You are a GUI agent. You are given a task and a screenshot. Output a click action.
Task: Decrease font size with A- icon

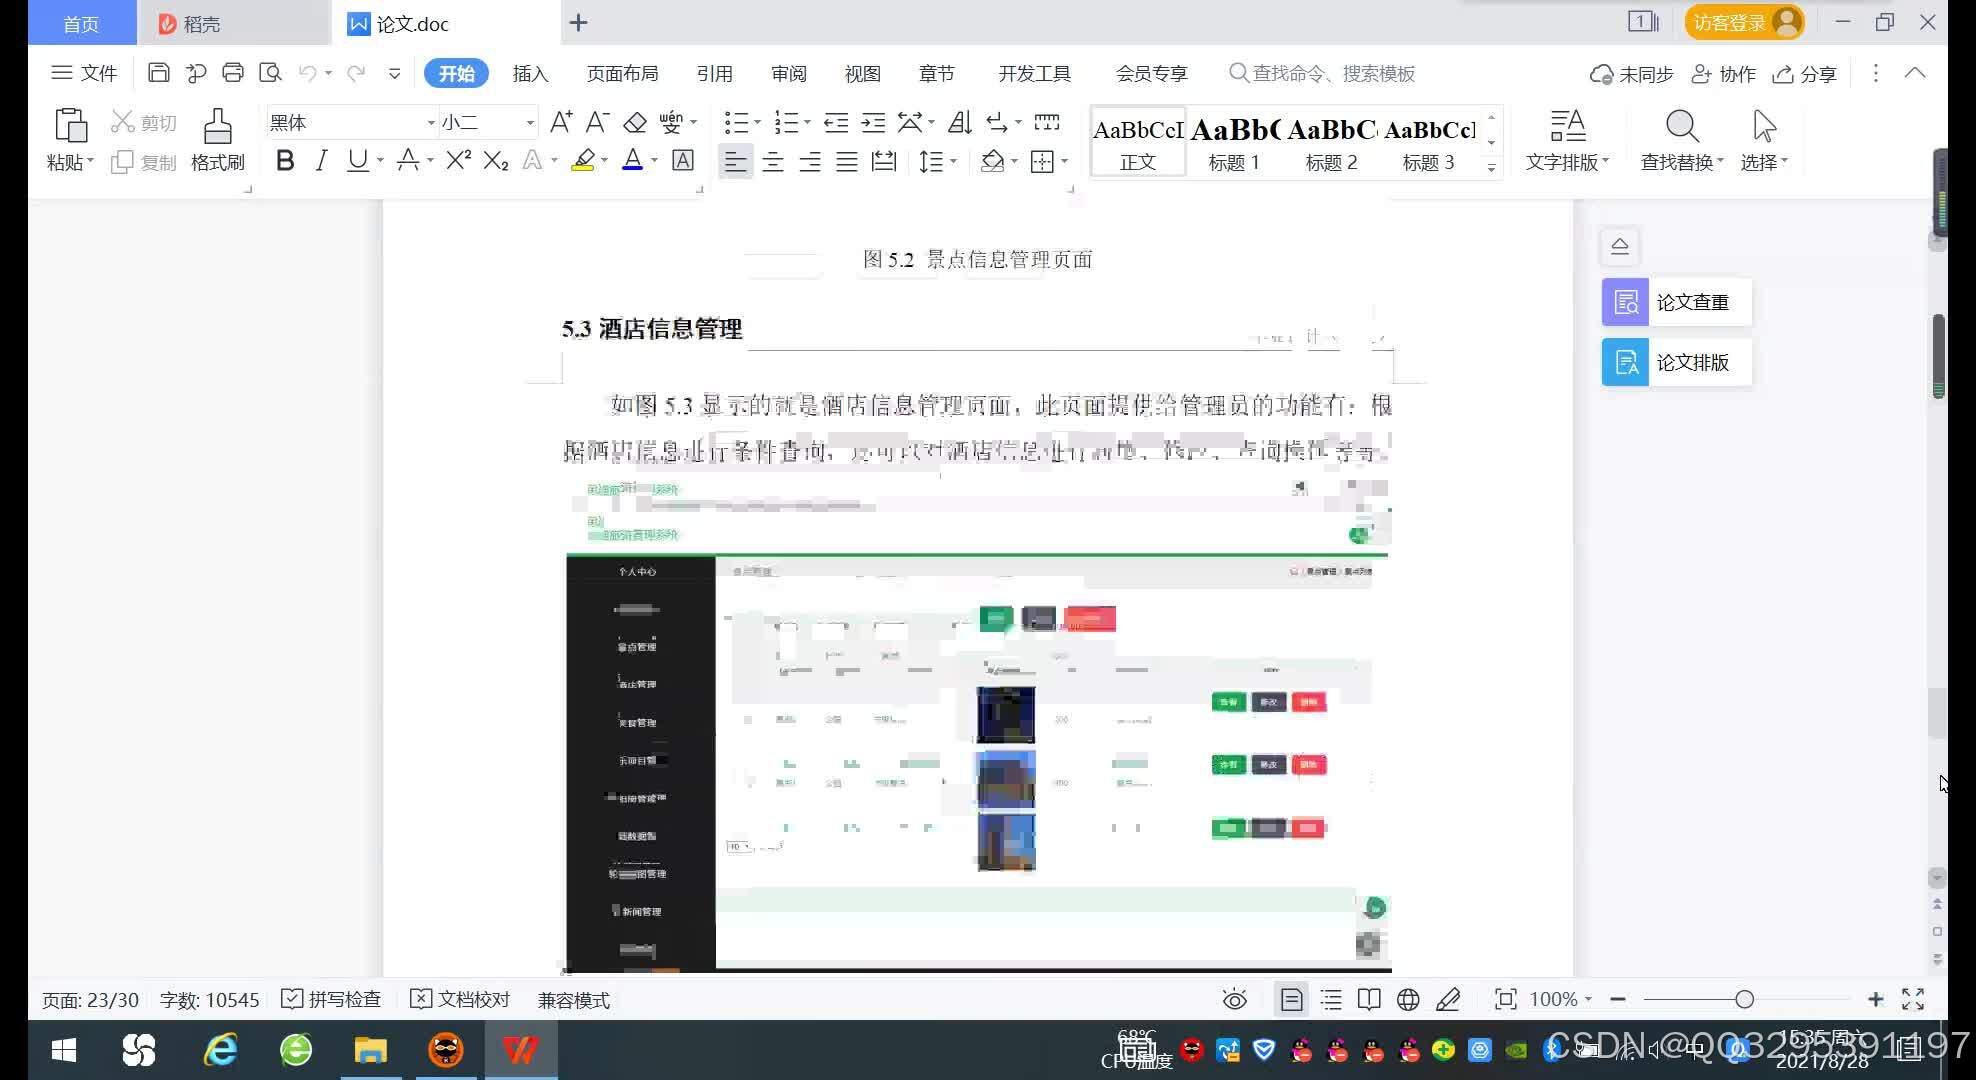point(597,122)
